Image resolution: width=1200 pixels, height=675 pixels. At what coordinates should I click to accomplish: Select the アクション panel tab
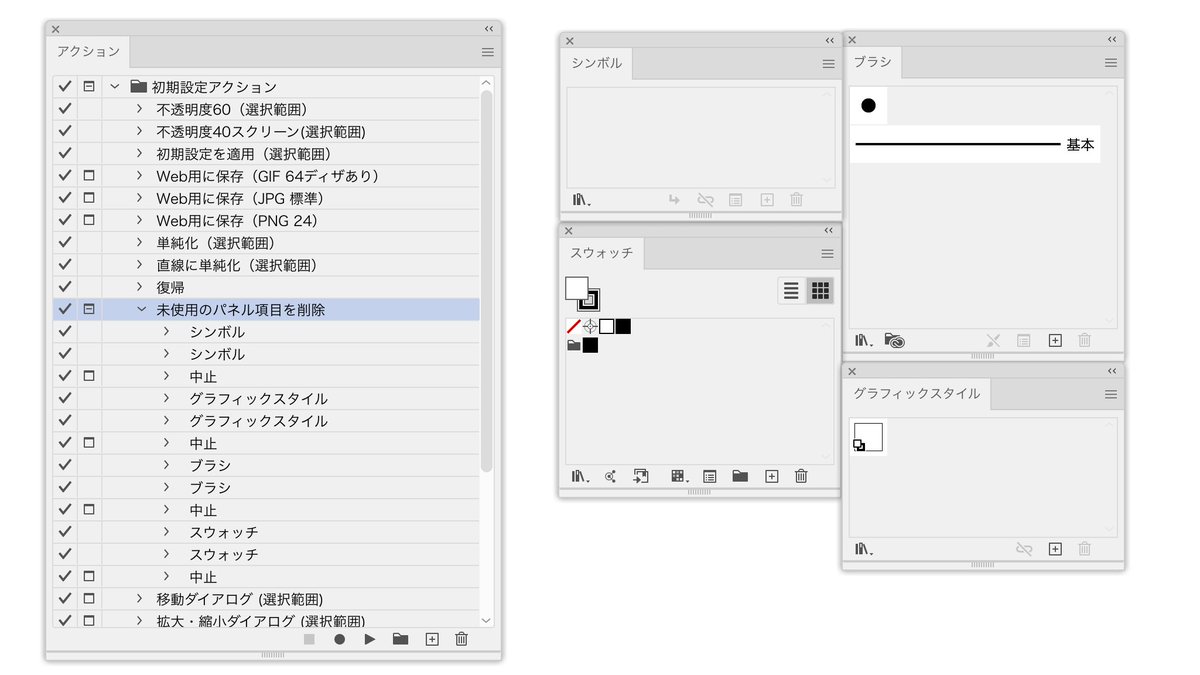[88, 52]
